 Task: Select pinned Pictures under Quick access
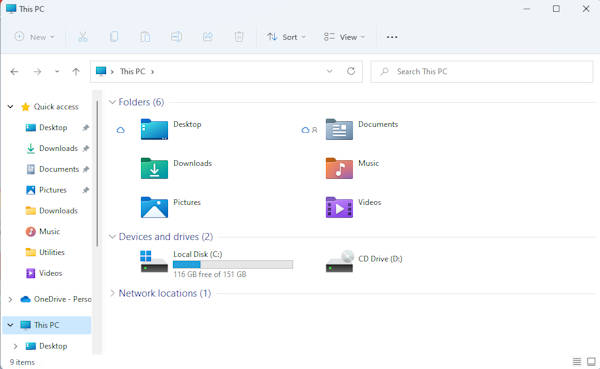pyautogui.click(x=52, y=190)
